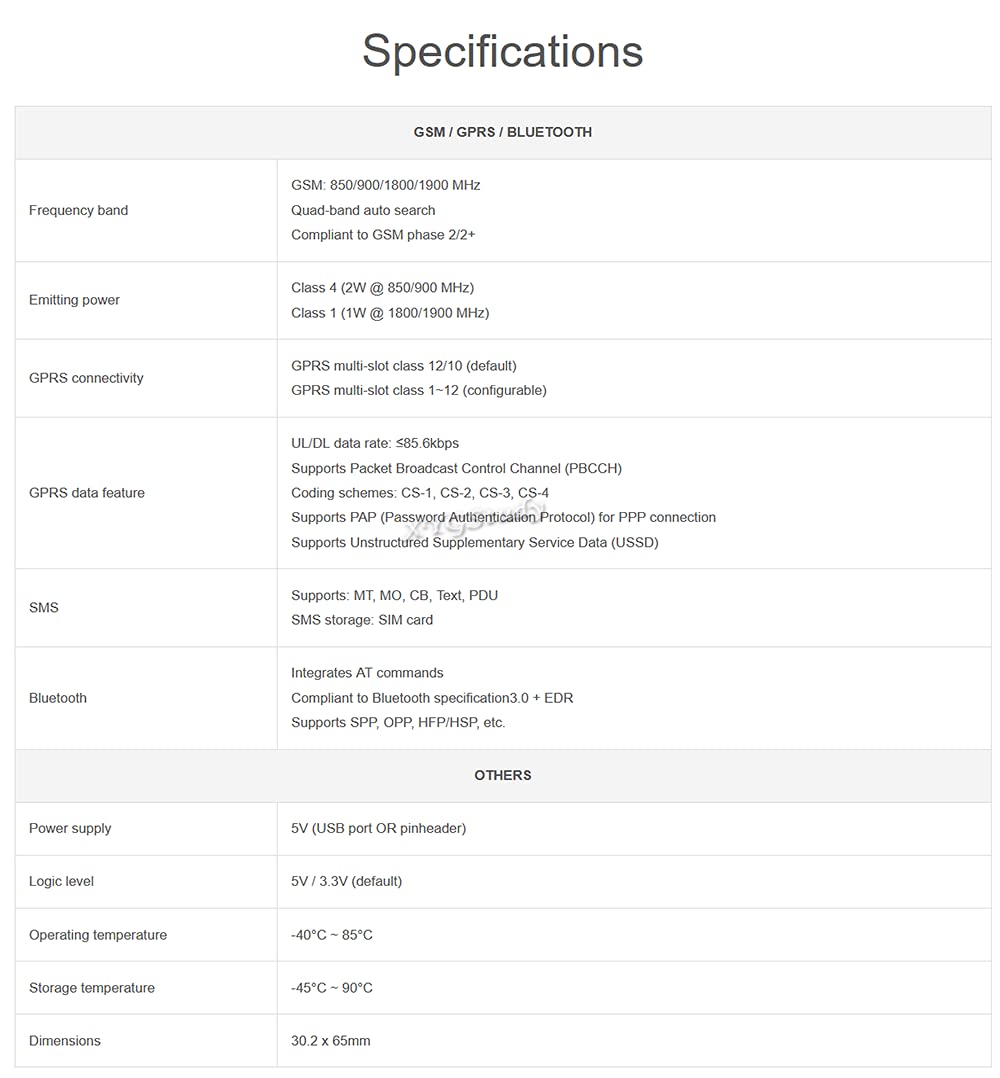Select the Frequency band row label

pos(78,210)
